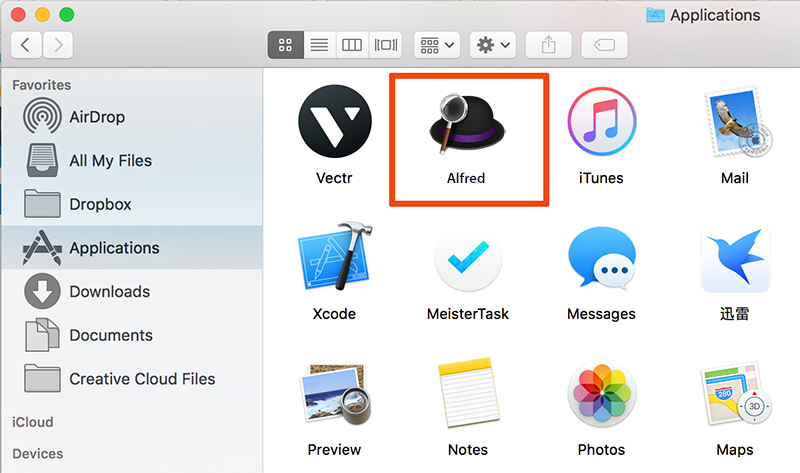This screenshot has height=473, width=800.
Task: Open Documents from the sidebar
Action: pyautogui.click(x=132, y=335)
